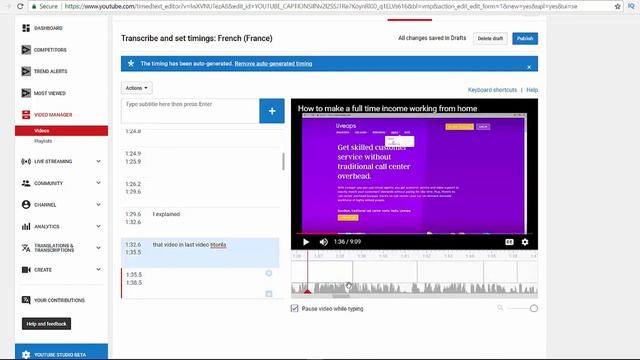640x360 pixels.
Task: Expand the Community section
Action: point(98,183)
